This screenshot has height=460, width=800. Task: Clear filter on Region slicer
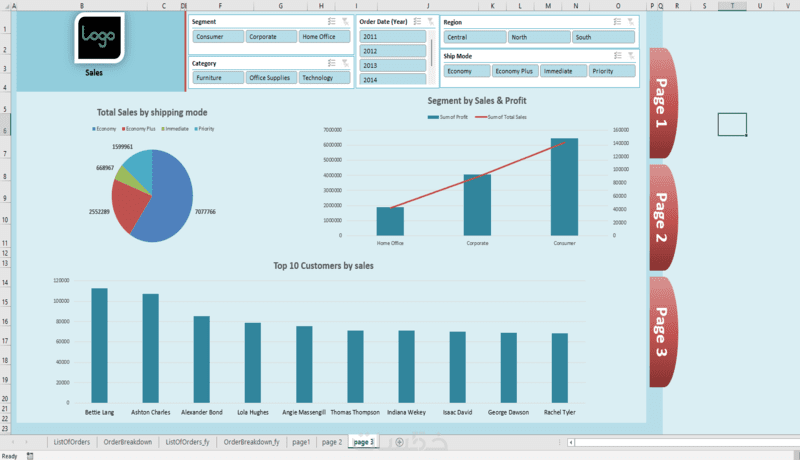coord(631,22)
